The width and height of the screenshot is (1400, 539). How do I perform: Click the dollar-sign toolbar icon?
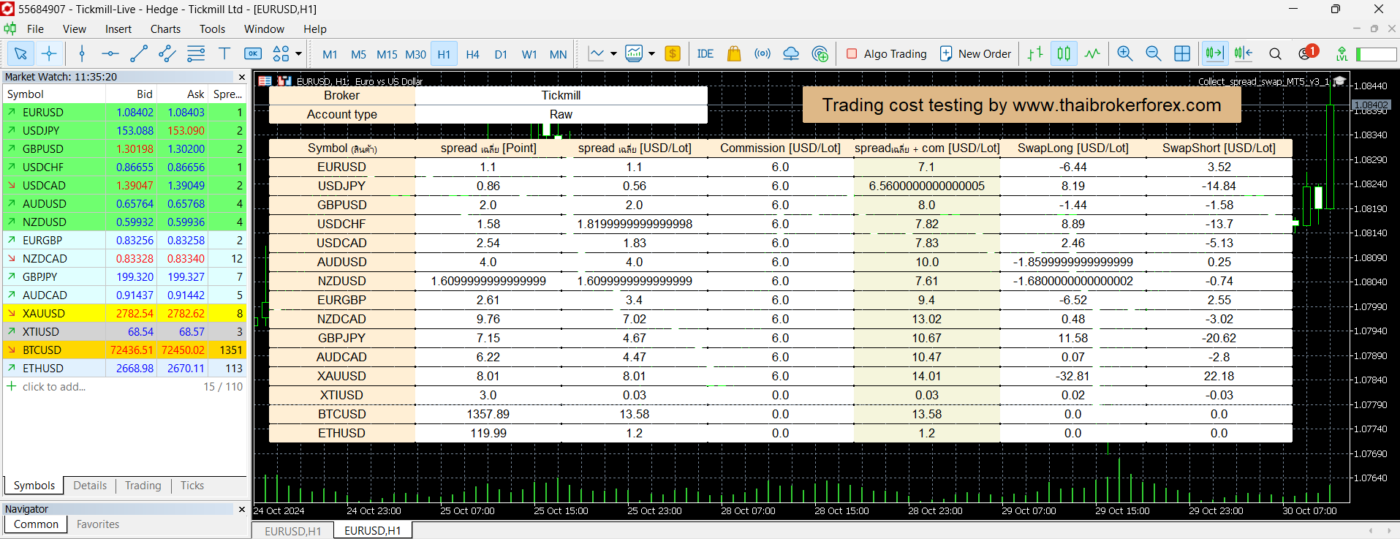pos(672,53)
